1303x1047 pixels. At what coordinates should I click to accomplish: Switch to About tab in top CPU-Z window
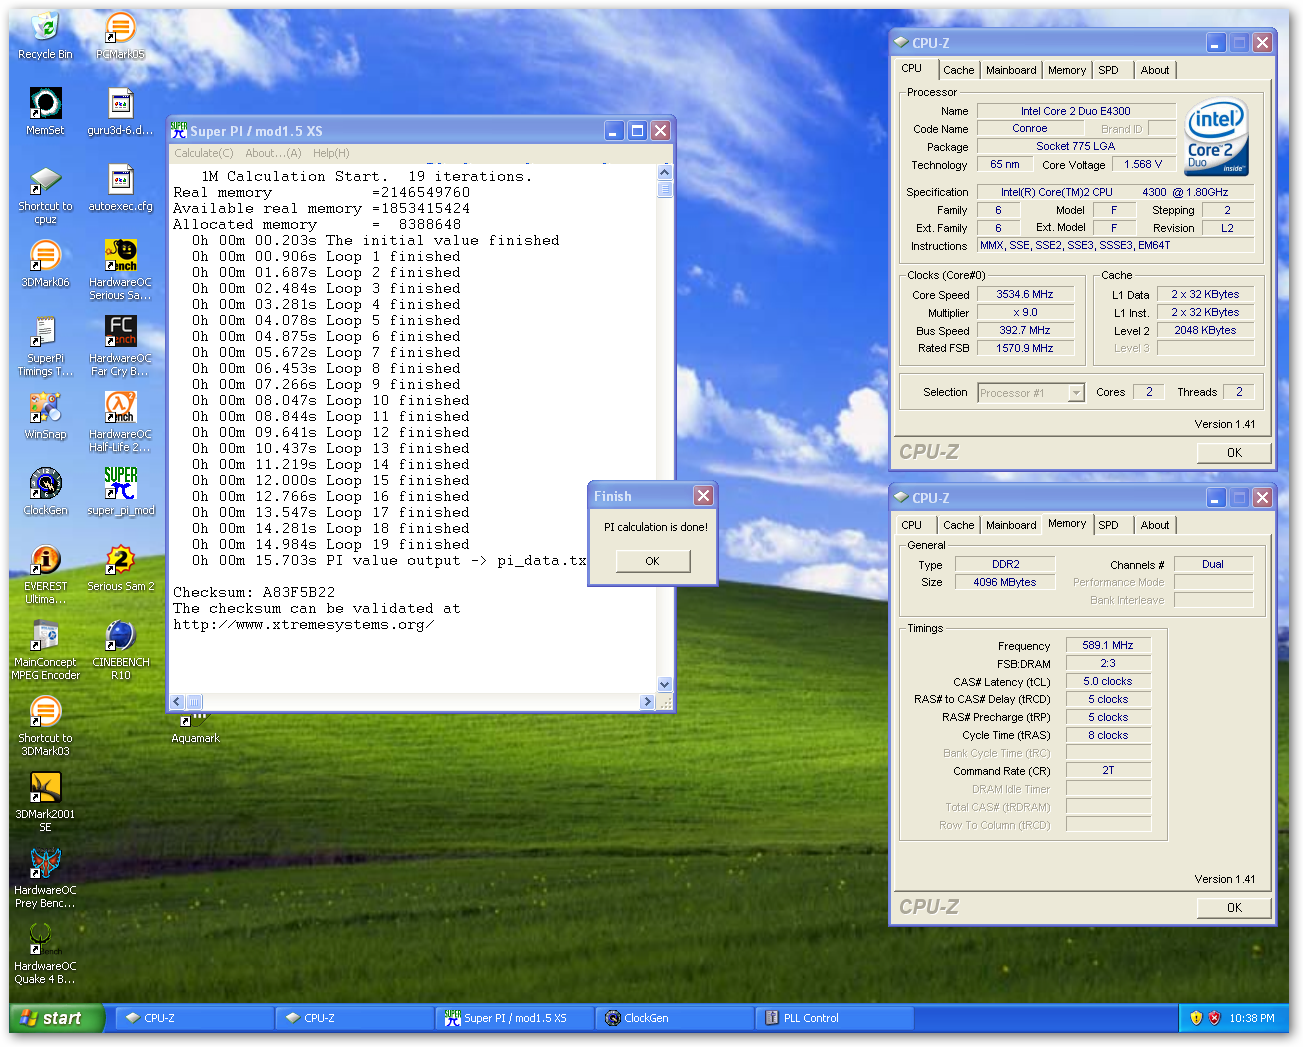(x=1155, y=70)
